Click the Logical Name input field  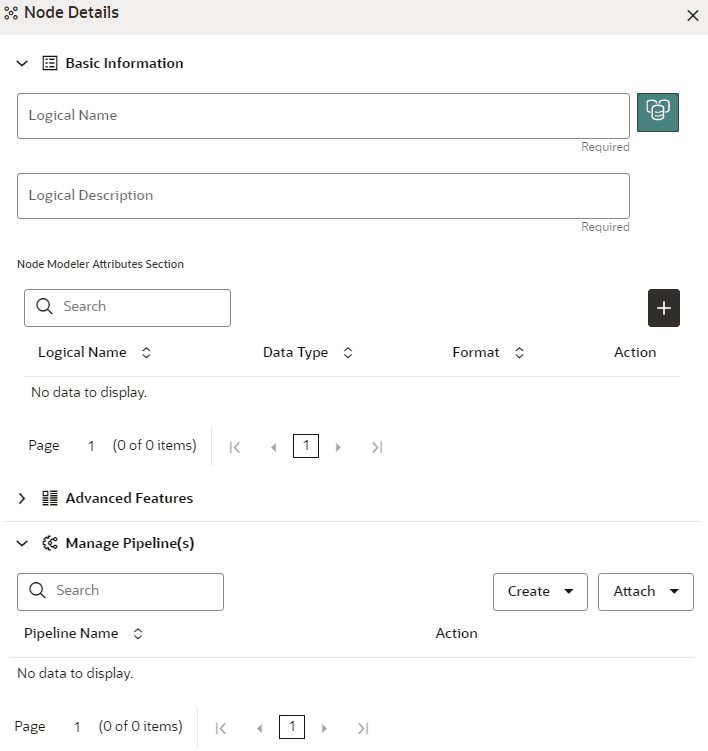coord(322,116)
